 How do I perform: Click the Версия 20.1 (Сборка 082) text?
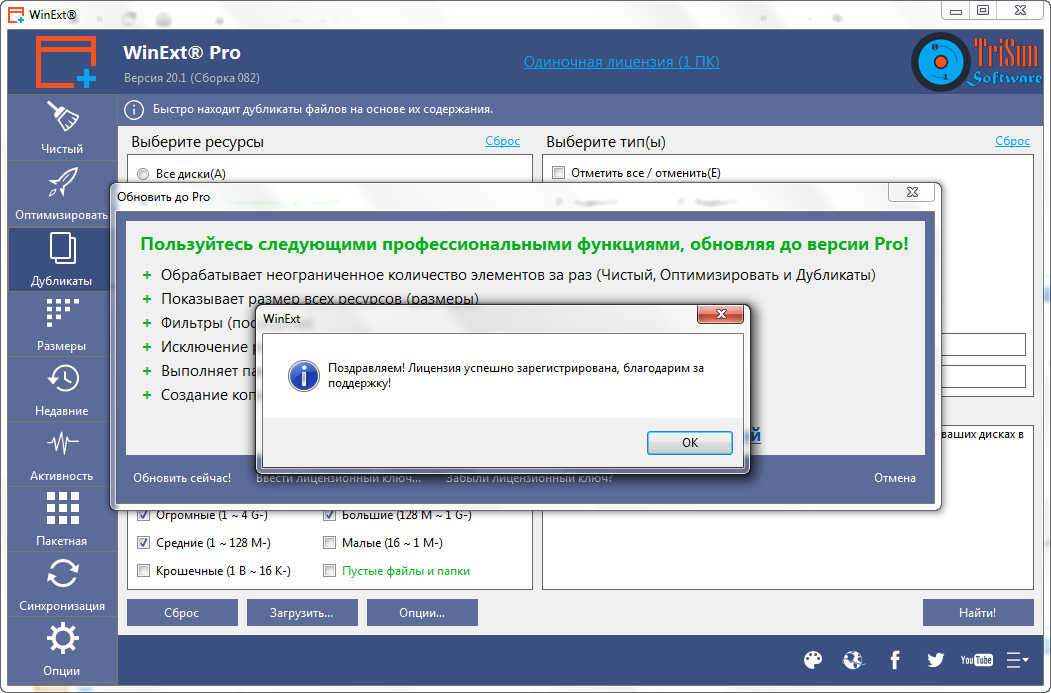pyautogui.click(x=192, y=78)
